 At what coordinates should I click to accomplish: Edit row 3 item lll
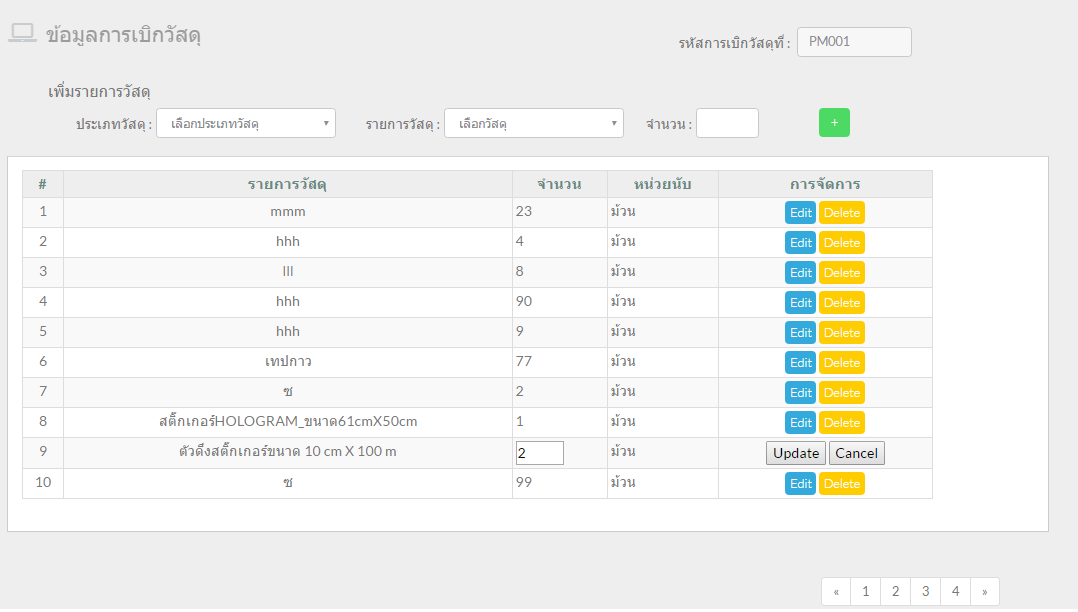coord(800,273)
